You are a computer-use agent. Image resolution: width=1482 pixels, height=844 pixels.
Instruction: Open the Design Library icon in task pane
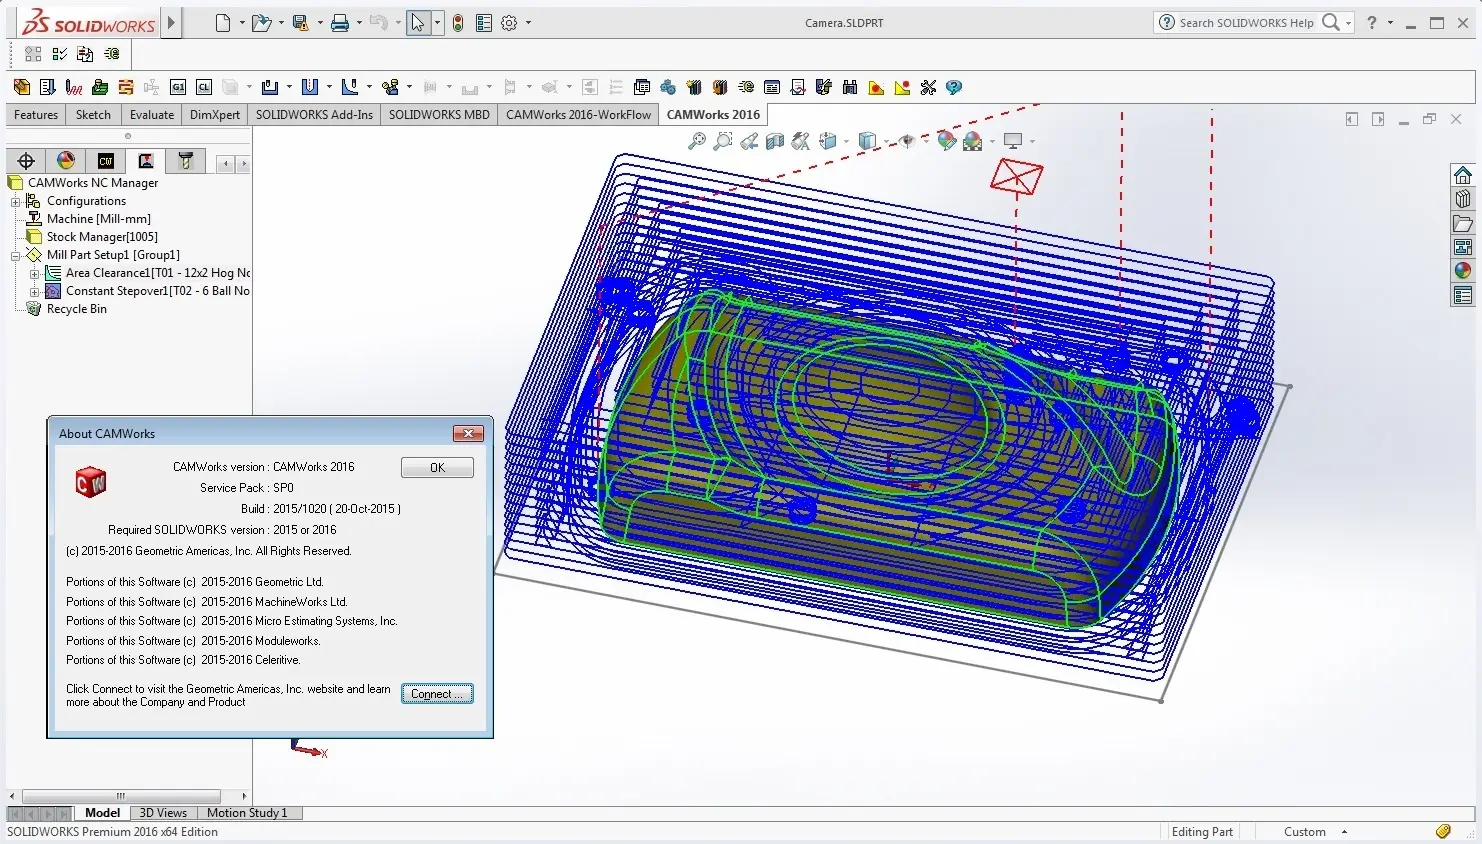[1463, 199]
